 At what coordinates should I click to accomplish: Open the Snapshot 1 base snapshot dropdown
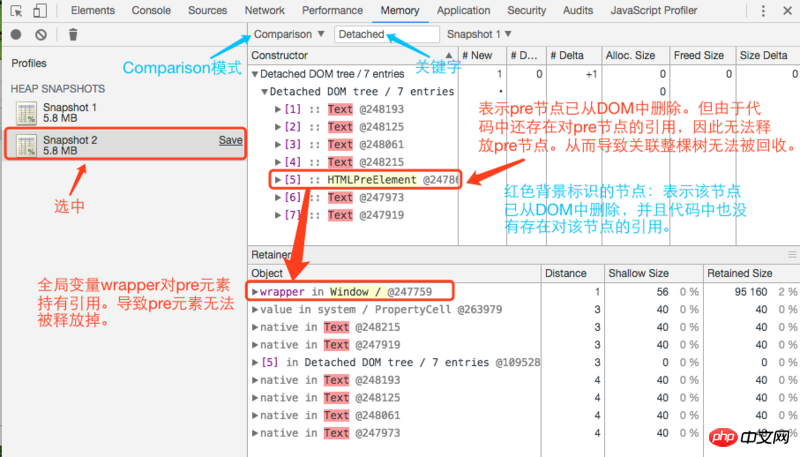pyautogui.click(x=479, y=34)
